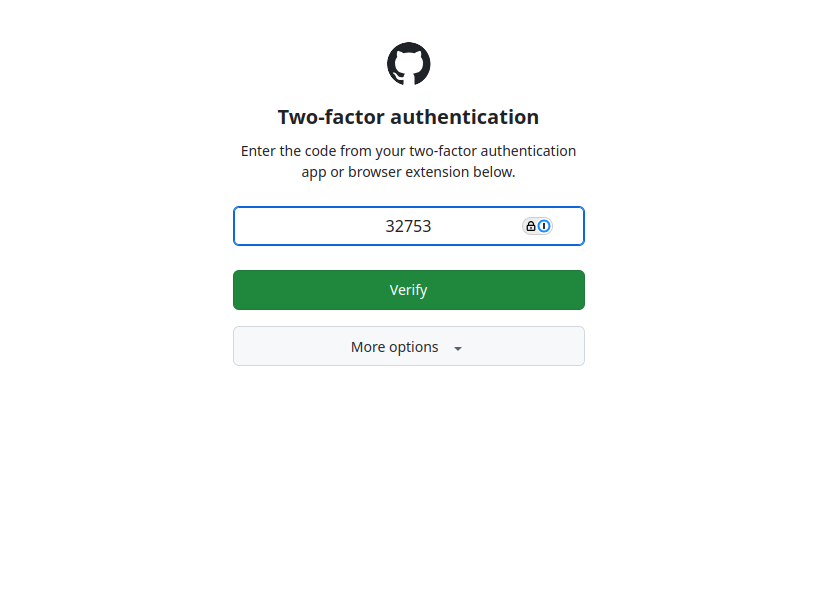823x597 pixels.
Task: Click the padlock icon in the input
Action: (530, 226)
